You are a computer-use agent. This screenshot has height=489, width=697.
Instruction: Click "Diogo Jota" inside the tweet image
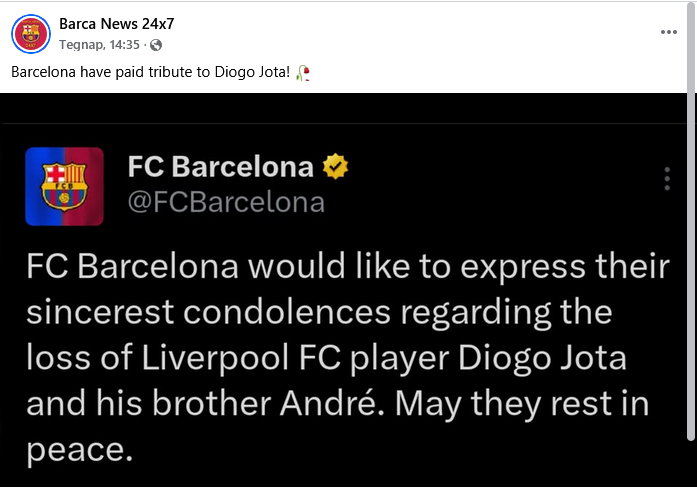542,359
